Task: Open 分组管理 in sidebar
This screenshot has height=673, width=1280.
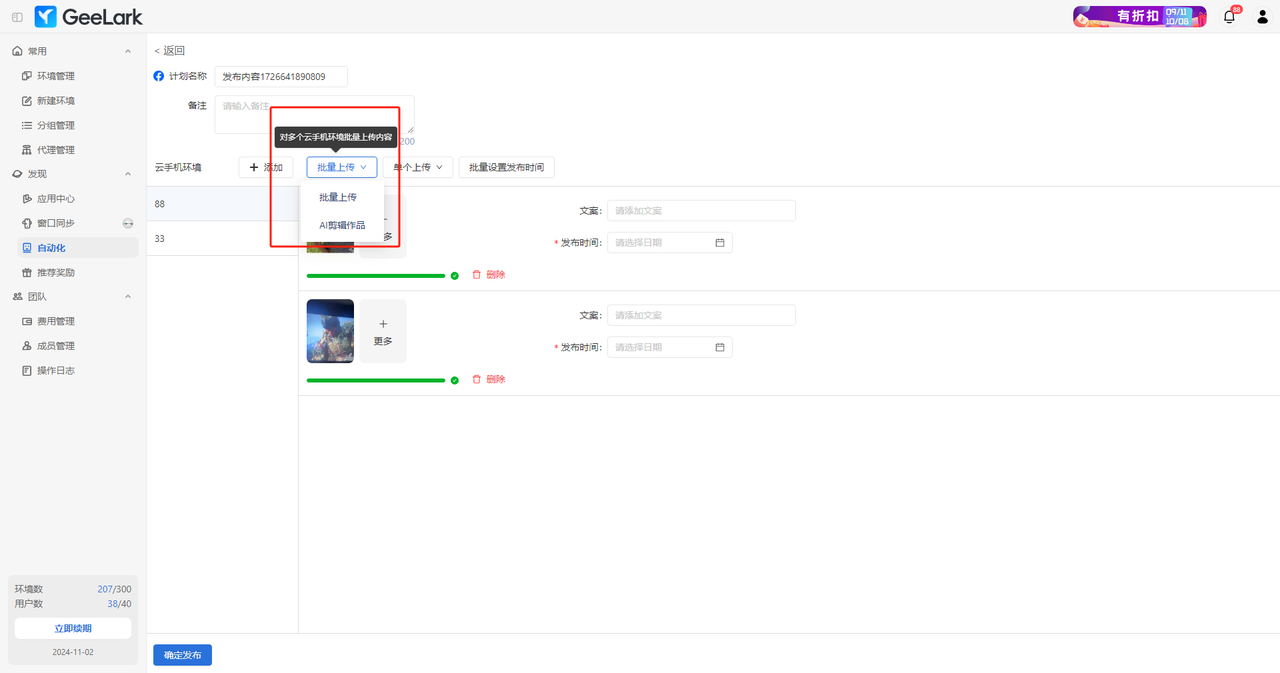Action: coord(56,125)
